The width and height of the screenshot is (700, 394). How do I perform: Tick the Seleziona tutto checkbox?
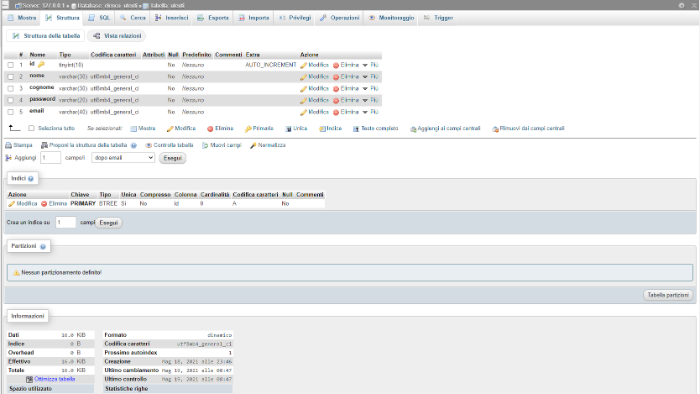pos(31,128)
